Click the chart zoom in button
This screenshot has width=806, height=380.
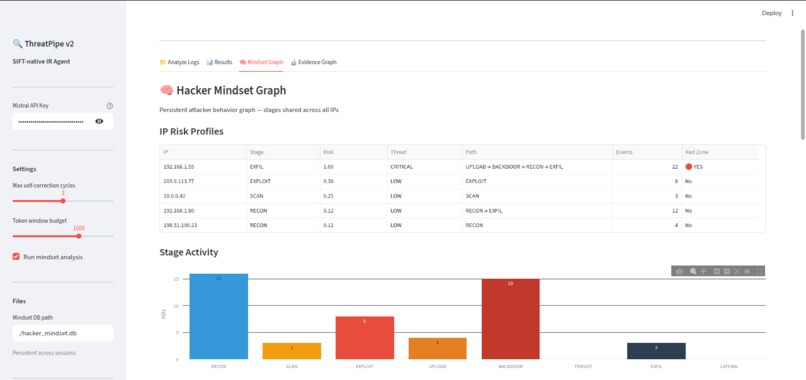coord(717,271)
